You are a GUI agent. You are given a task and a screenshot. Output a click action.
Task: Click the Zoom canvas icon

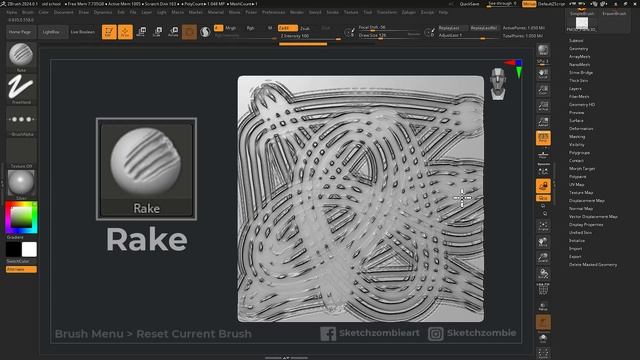click(543, 89)
